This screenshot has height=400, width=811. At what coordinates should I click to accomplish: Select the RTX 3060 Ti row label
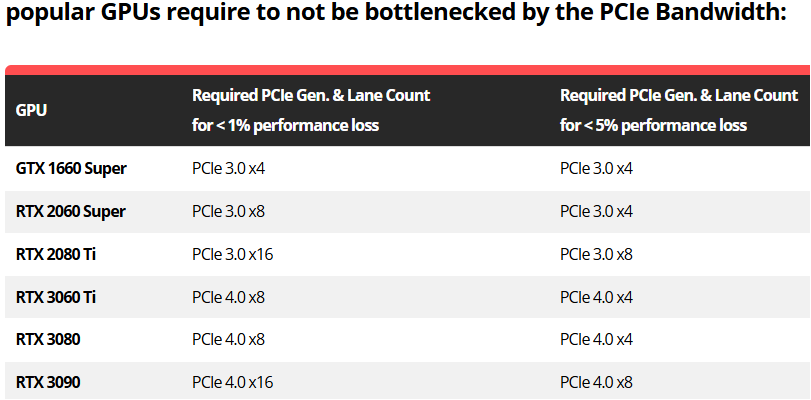[x=56, y=297]
